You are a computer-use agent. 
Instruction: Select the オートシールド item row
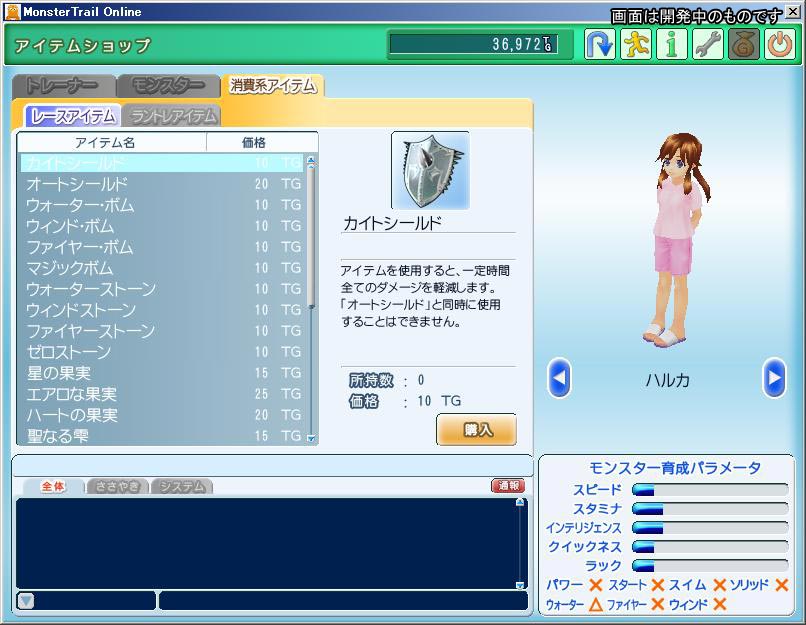pyautogui.click(x=163, y=184)
